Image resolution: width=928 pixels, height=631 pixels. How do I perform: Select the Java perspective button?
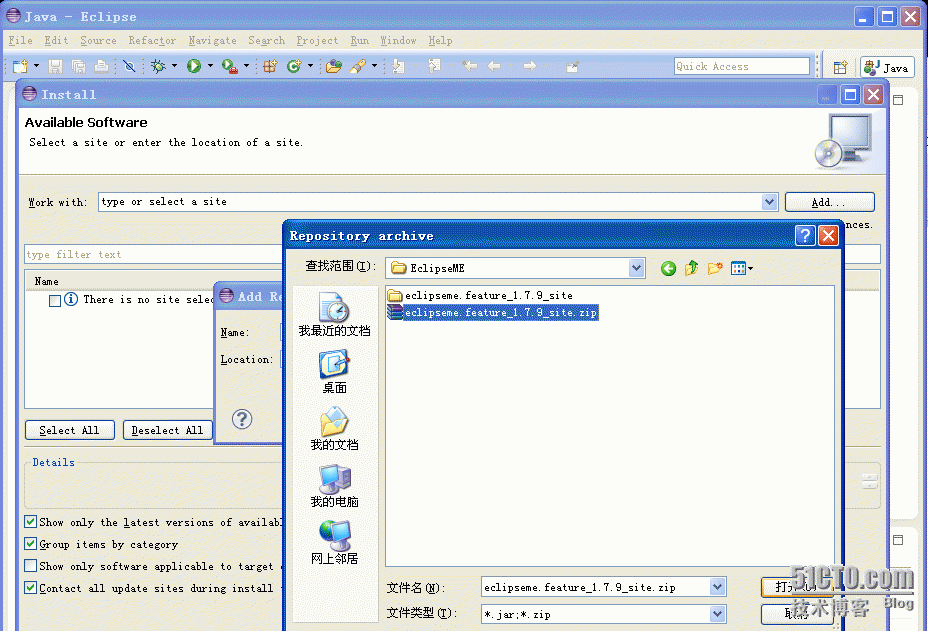(x=887, y=67)
